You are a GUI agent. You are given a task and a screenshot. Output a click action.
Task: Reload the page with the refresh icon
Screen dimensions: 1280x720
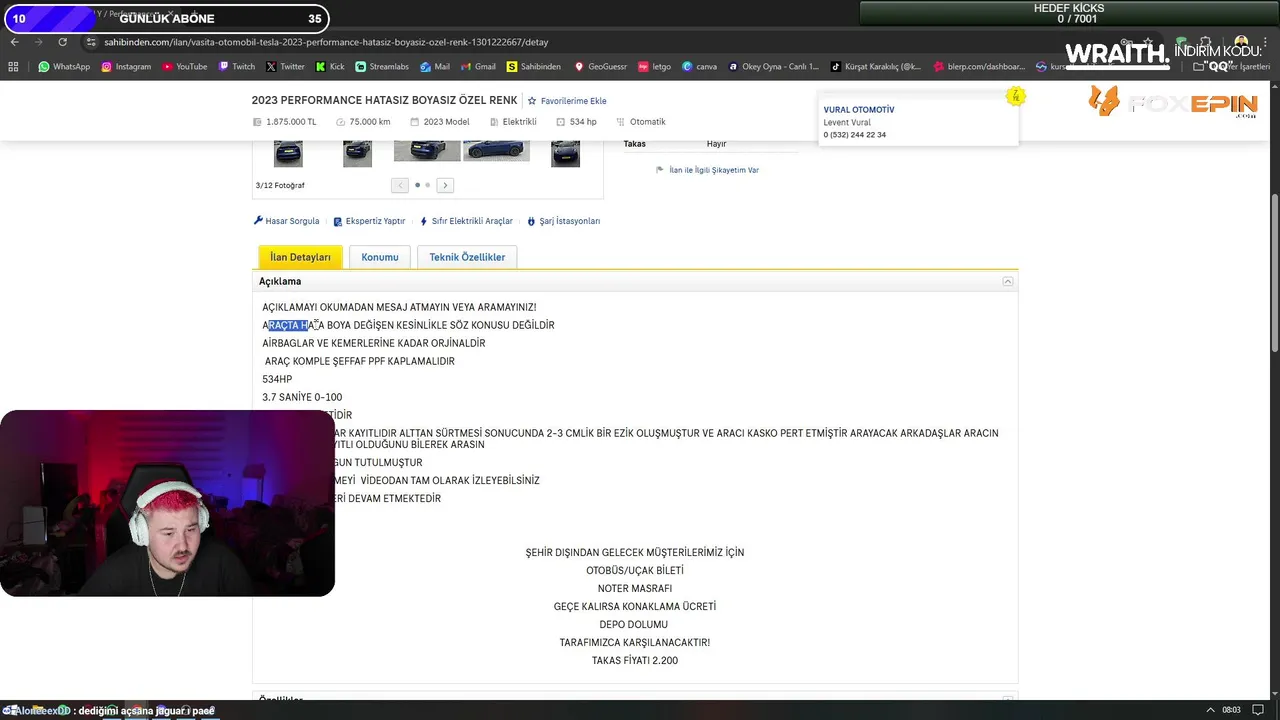point(62,42)
